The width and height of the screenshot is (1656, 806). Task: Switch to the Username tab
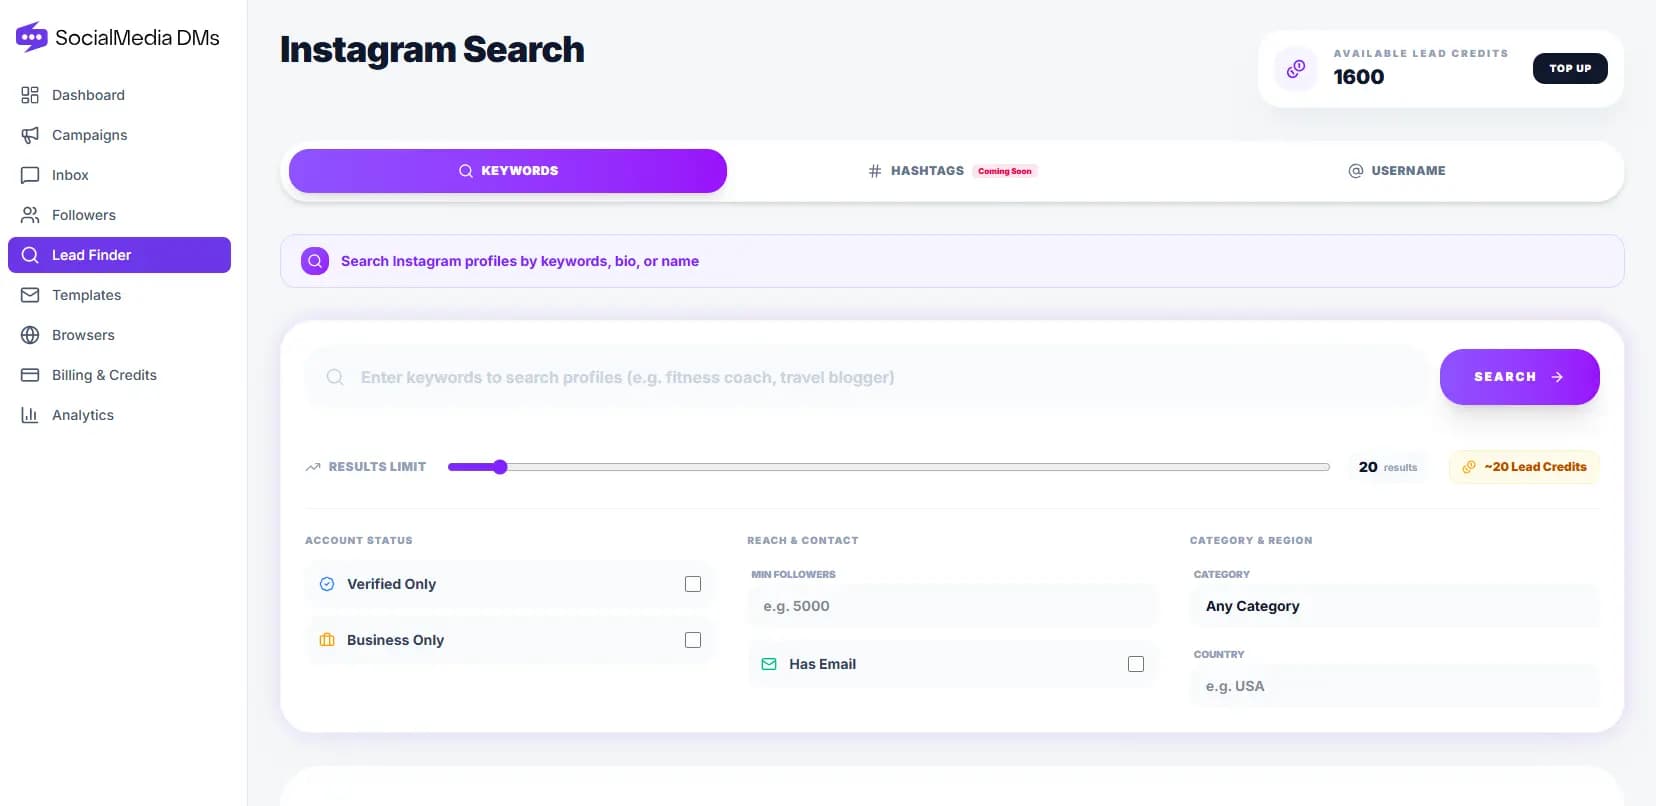click(1396, 171)
